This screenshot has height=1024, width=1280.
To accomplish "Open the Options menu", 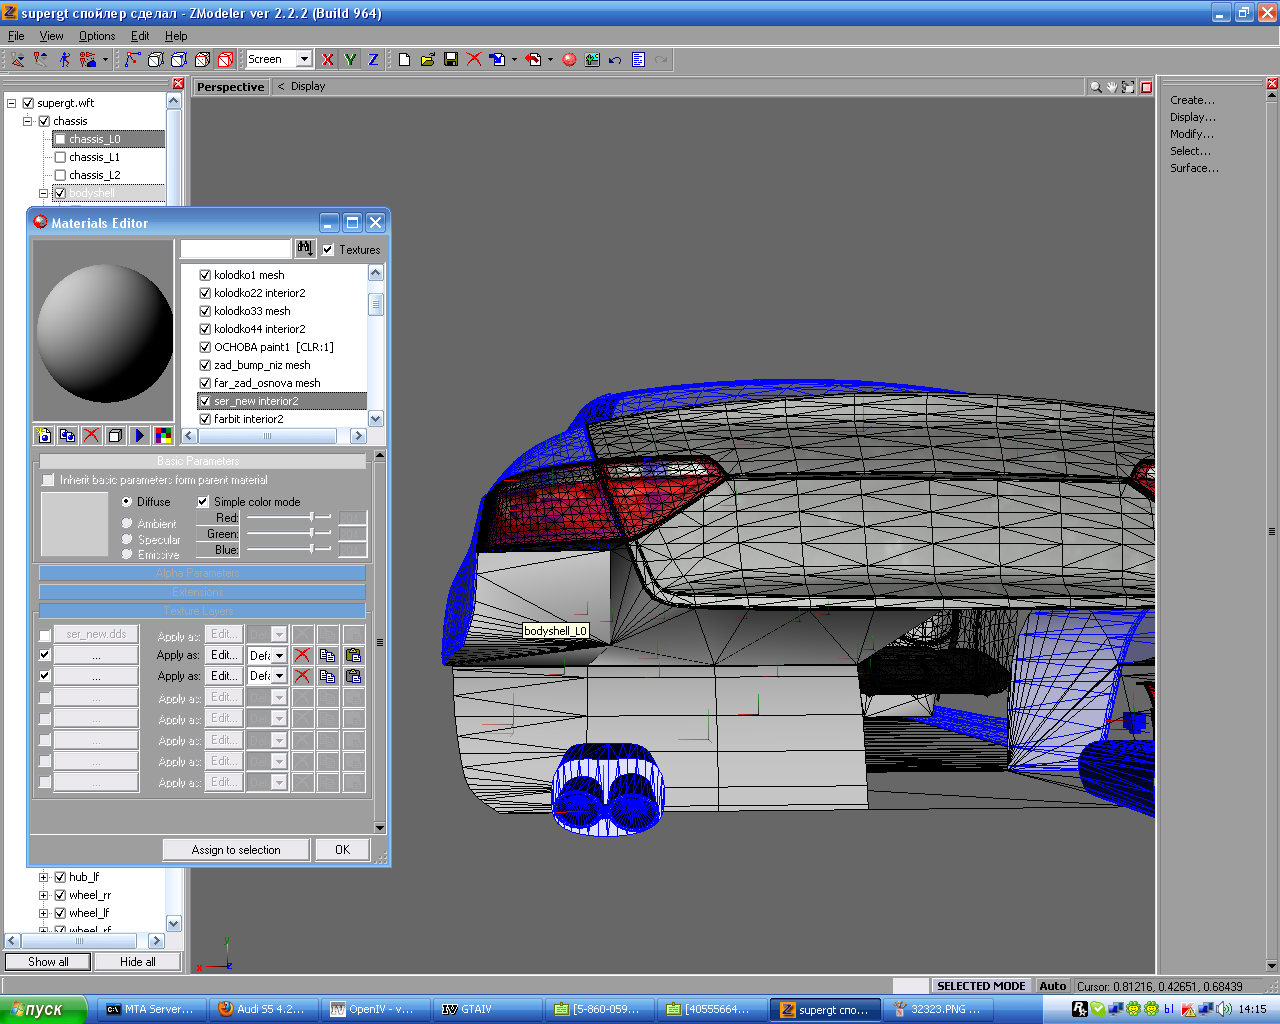I will pyautogui.click(x=97, y=36).
